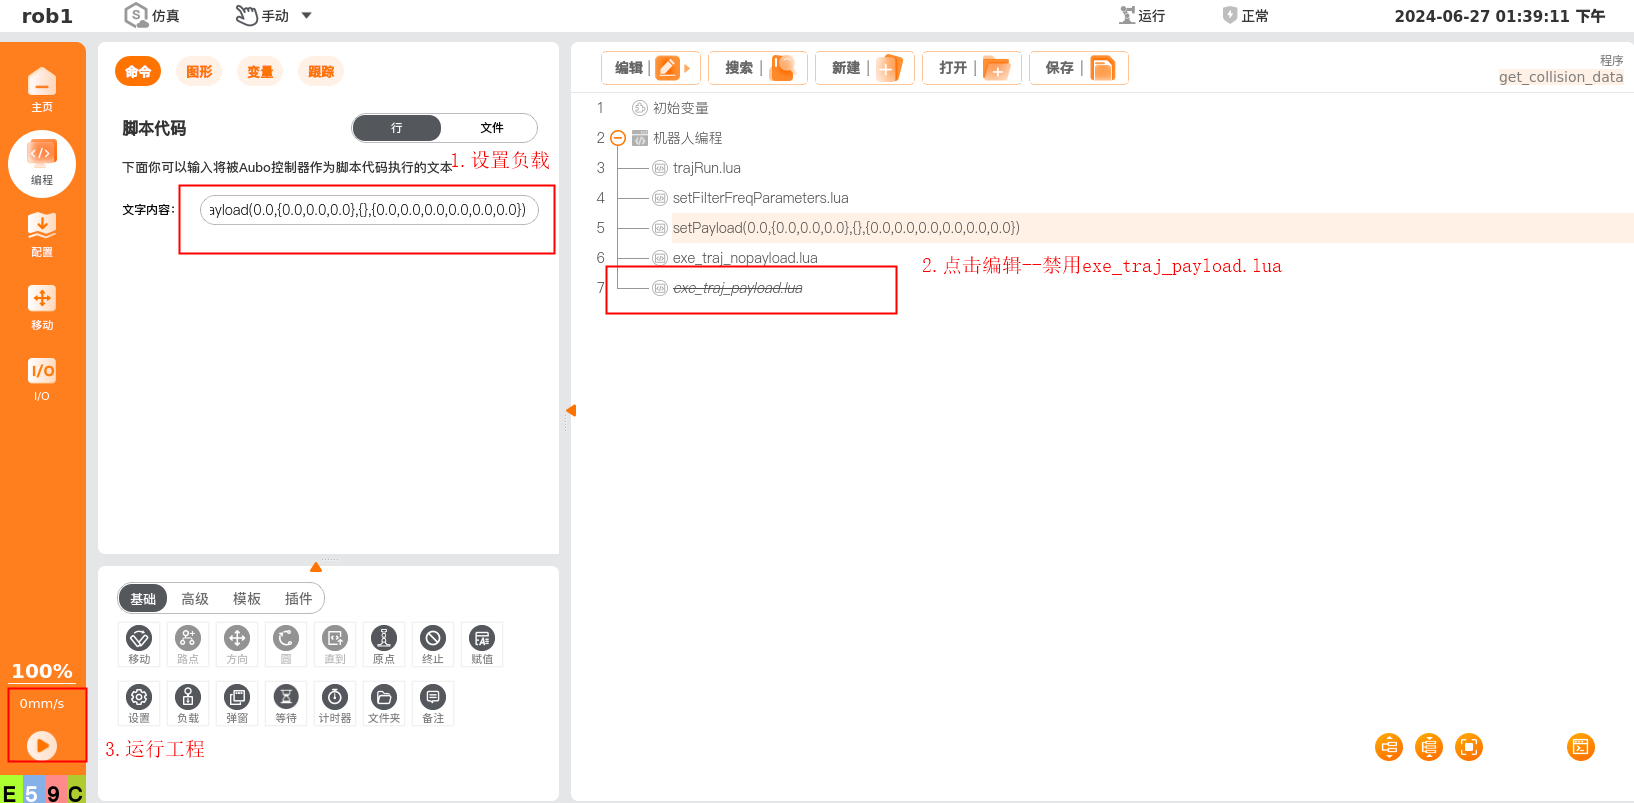Click the 搜索 search toolbar button
The image size is (1634, 803).
click(758, 68)
